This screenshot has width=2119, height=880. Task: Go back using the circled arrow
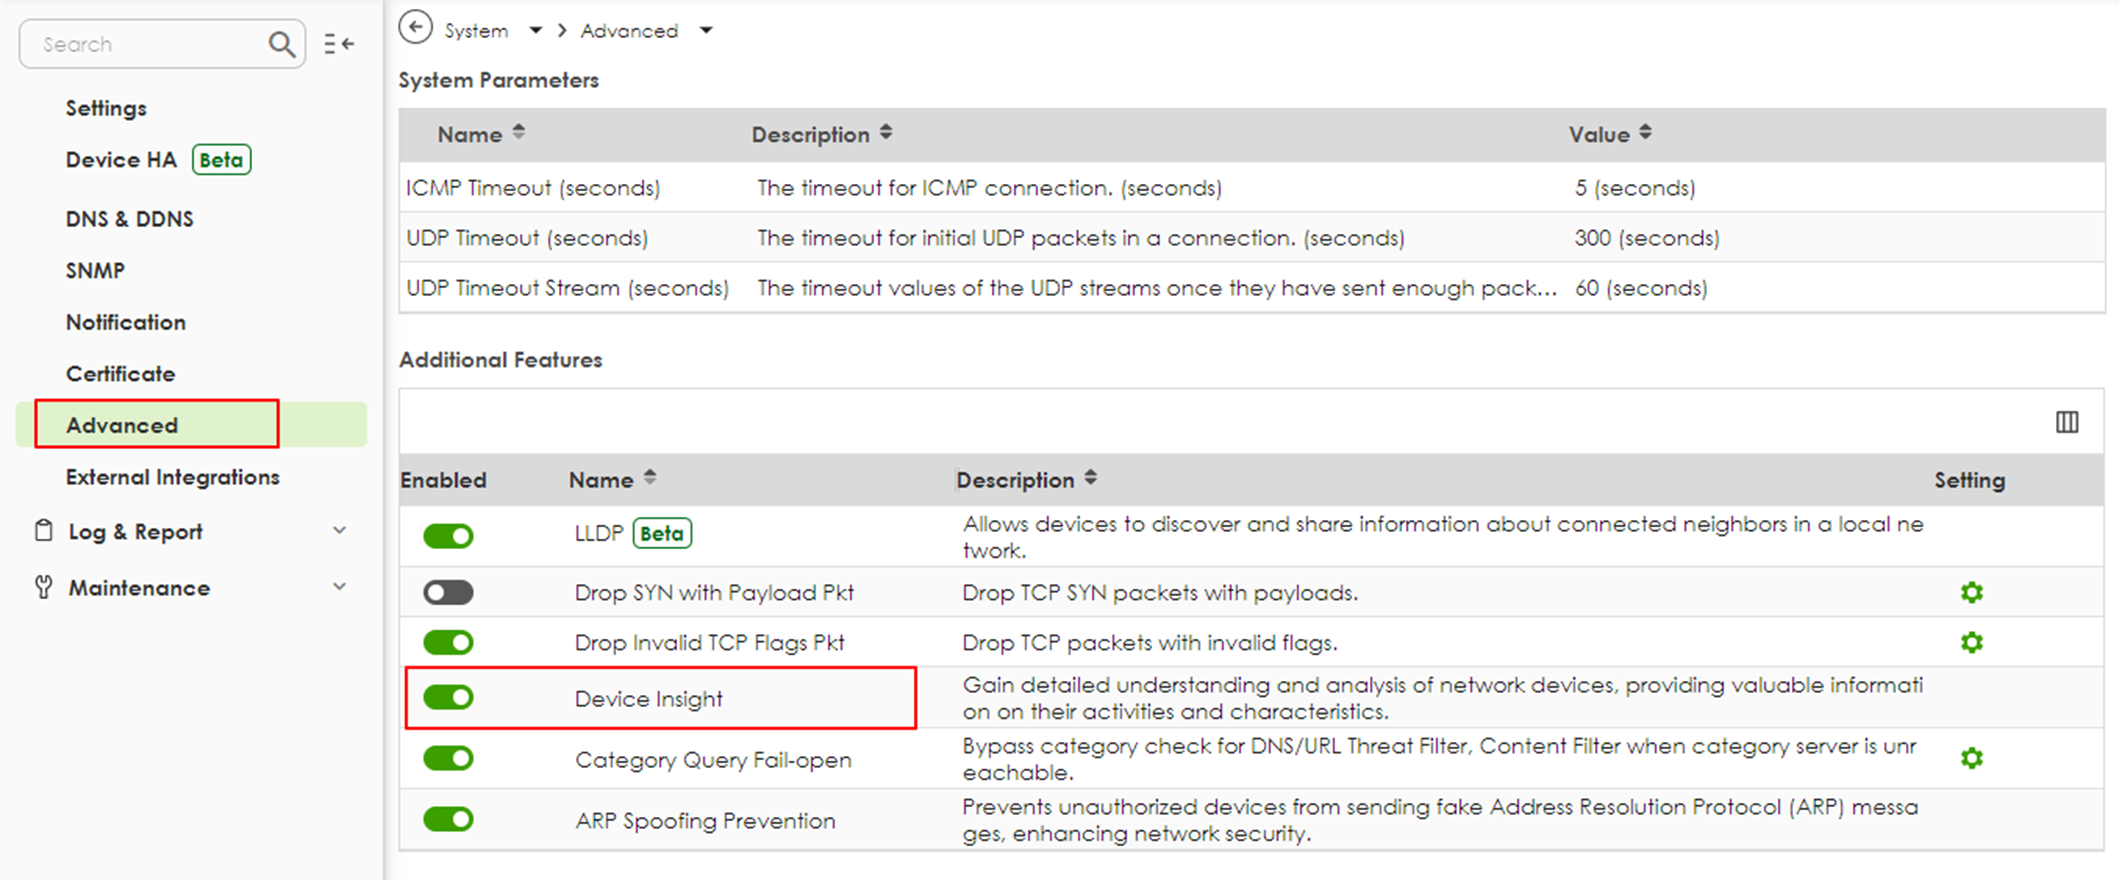415,28
